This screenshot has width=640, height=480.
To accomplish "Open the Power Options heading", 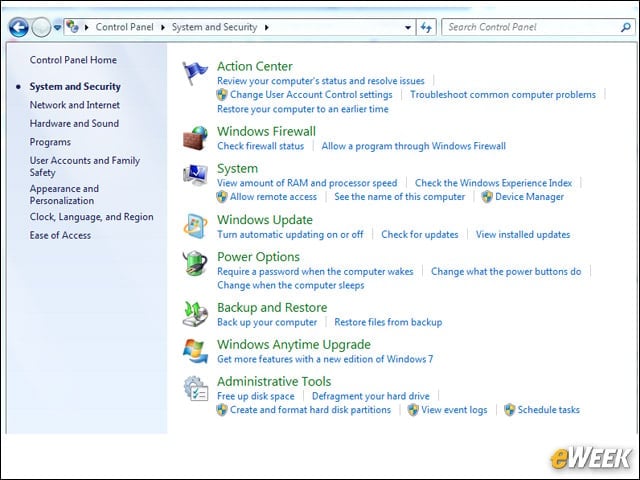I will (x=258, y=257).
